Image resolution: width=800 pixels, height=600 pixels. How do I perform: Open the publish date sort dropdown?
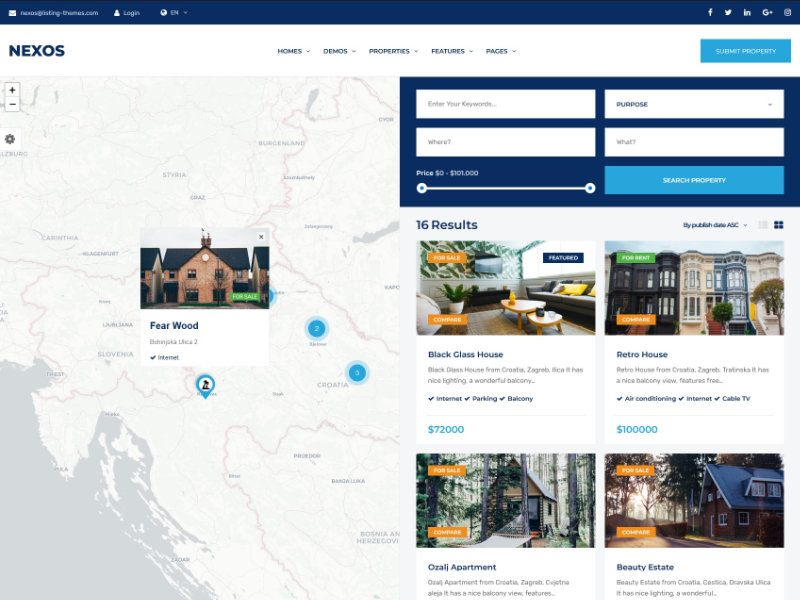point(715,225)
